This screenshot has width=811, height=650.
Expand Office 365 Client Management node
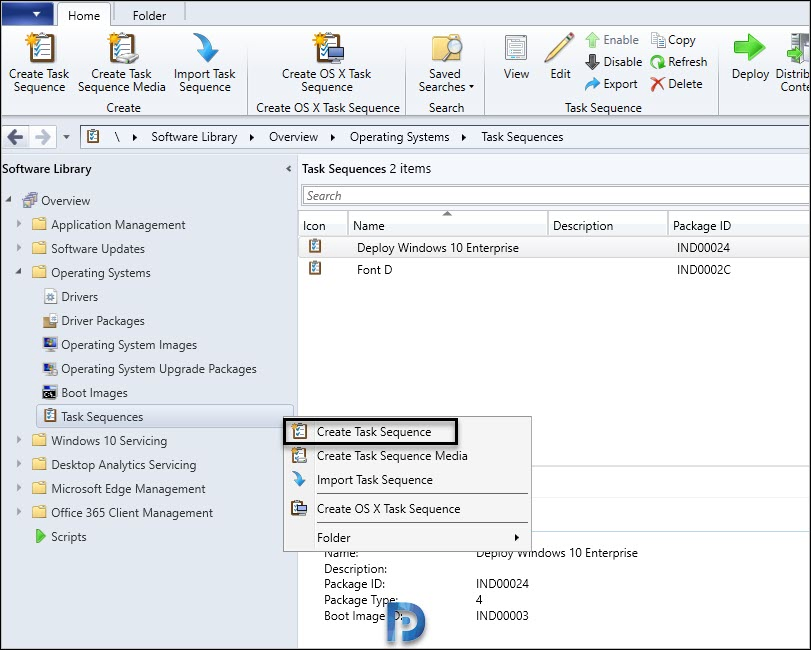[19, 512]
